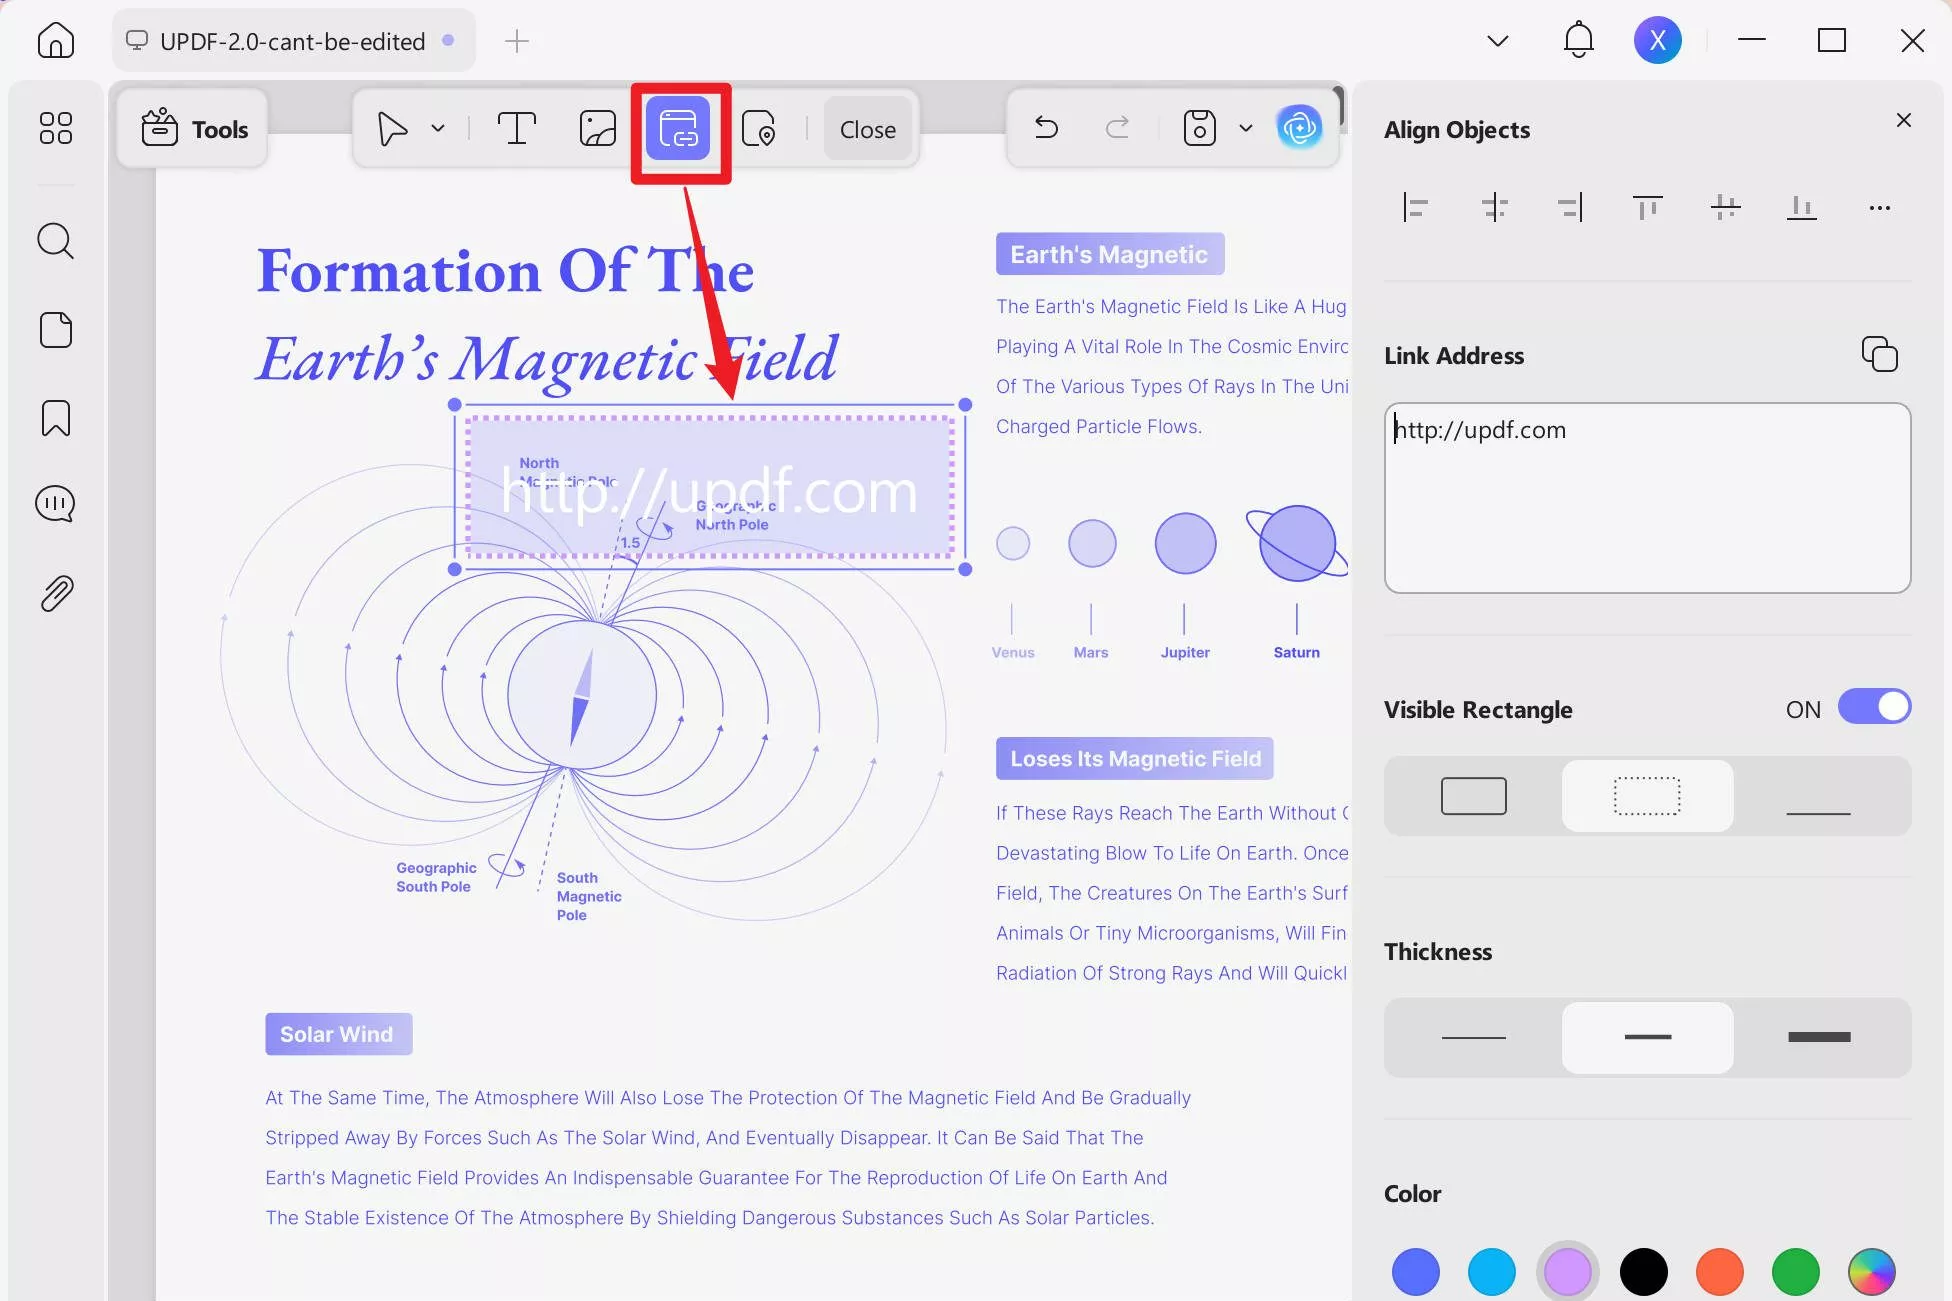1952x1301 pixels.
Task: Show more align options with ellipsis
Action: click(x=1879, y=208)
